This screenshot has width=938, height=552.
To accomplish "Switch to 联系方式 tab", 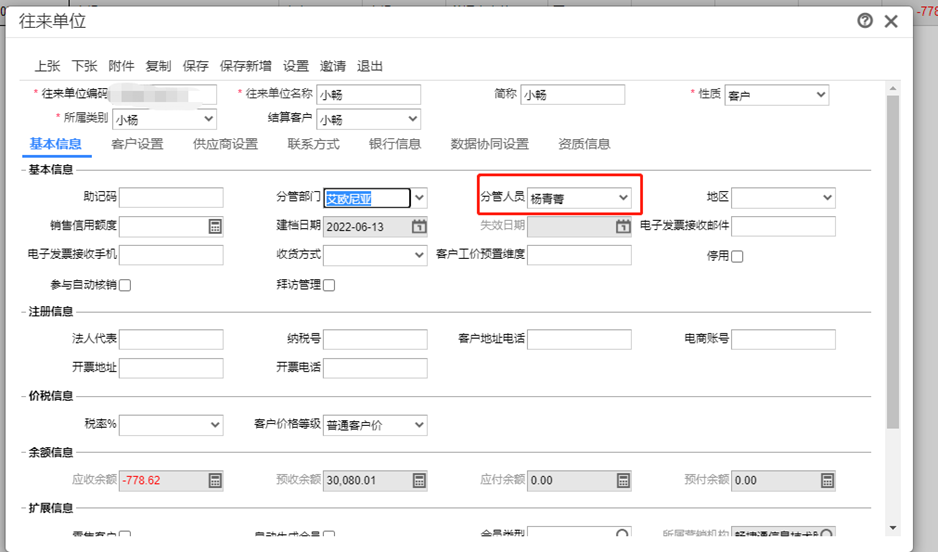I will [313, 144].
